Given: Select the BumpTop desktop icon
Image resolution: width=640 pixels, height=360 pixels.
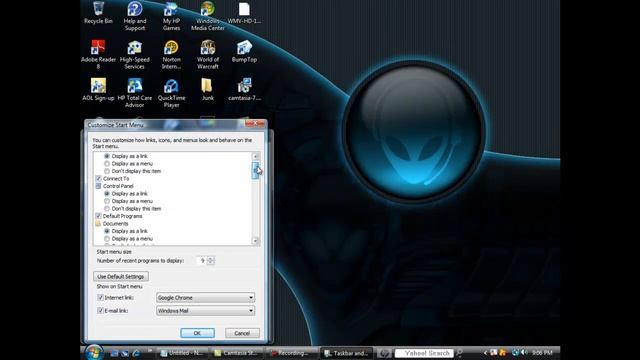Looking at the screenshot, I should [x=244, y=51].
